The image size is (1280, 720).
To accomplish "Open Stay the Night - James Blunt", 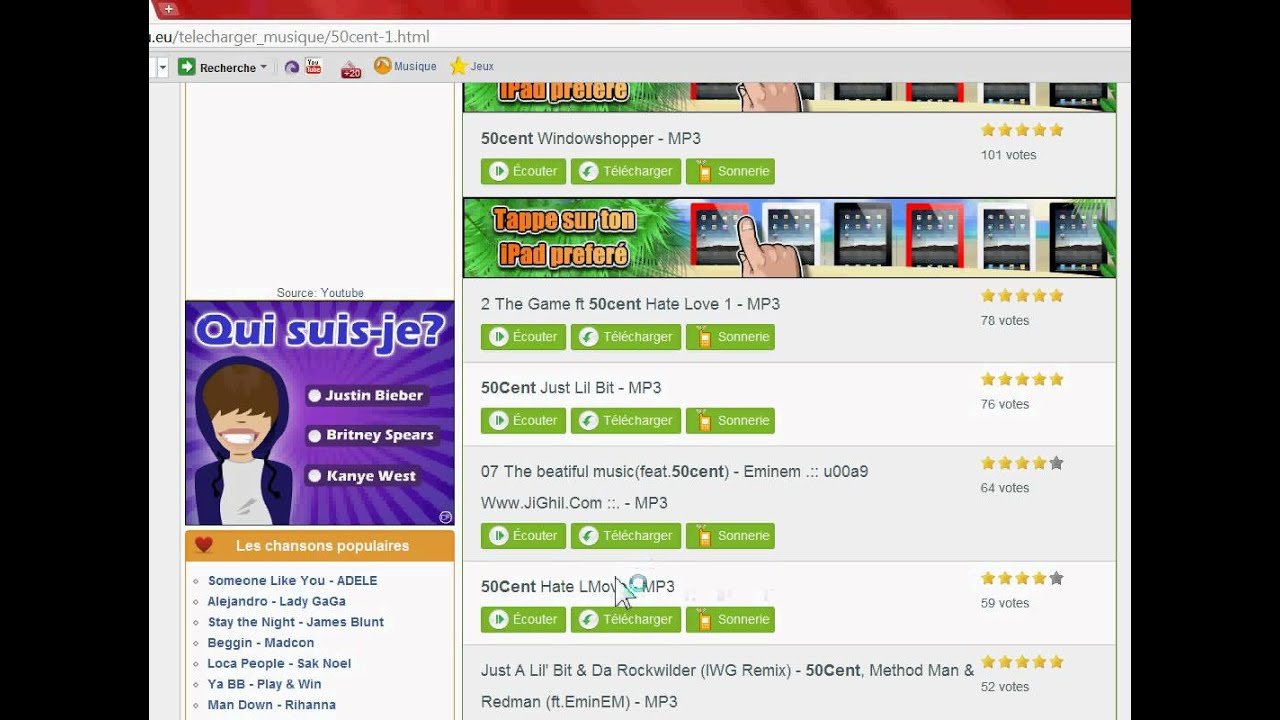I will 296,622.
